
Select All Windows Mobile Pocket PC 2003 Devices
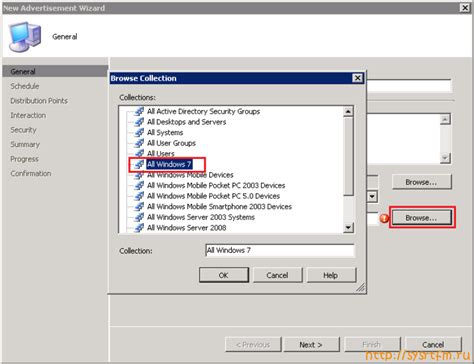click(x=216, y=186)
